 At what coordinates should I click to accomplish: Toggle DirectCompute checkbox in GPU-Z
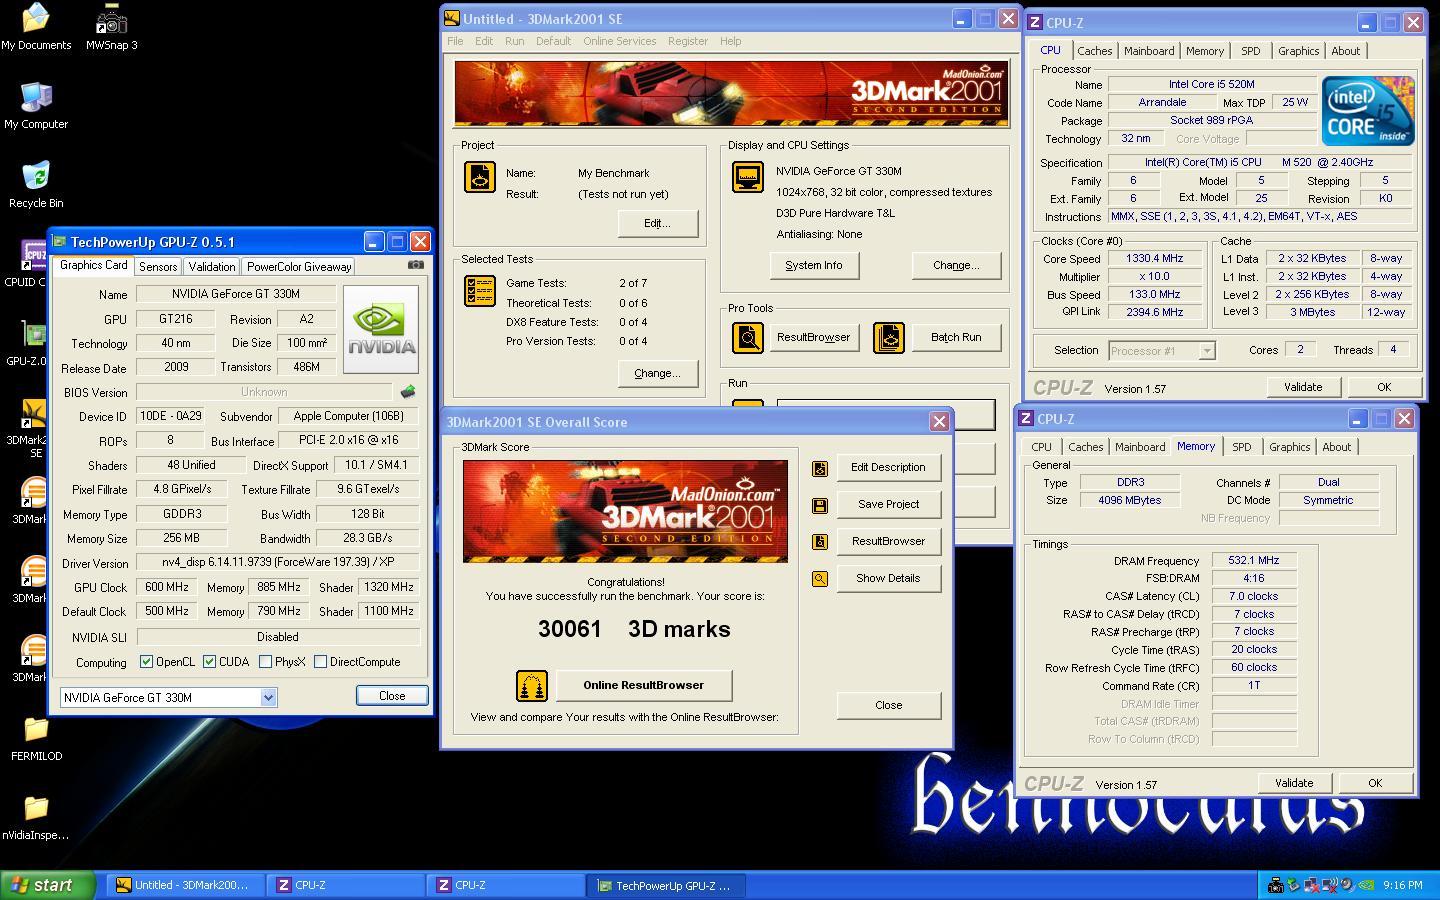click(x=320, y=661)
